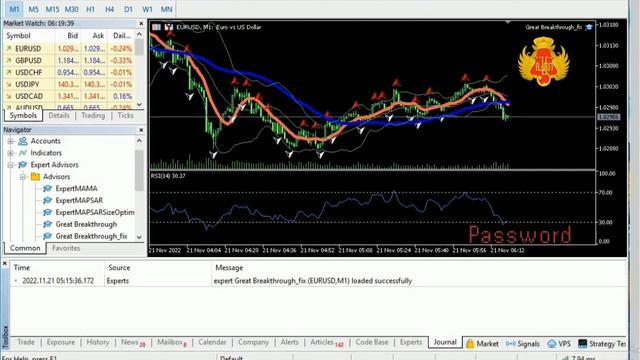Select EURUSD row in Market Watch
This screenshot has height=360, width=640.
click(x=68, y=49)
